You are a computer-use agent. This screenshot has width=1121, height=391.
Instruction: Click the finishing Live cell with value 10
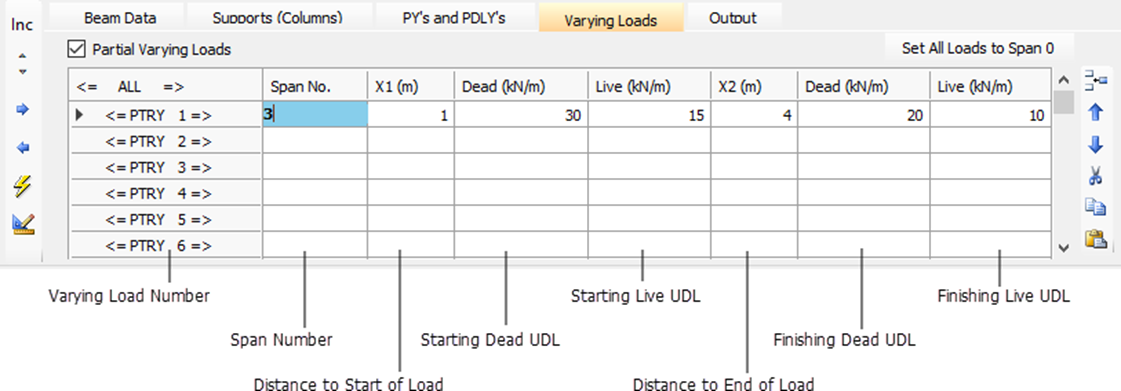click(x=990, y=114)
